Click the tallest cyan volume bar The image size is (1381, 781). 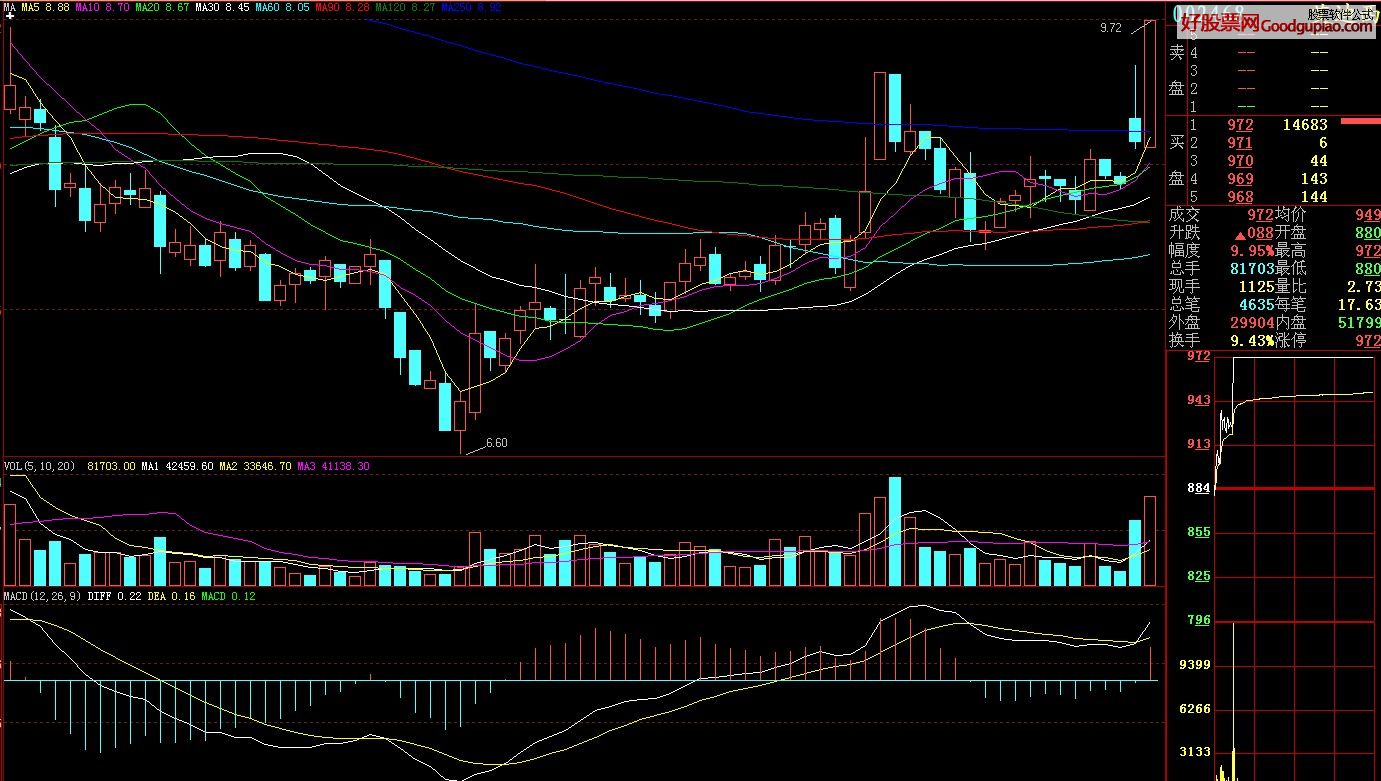click(x=895, y=531)
